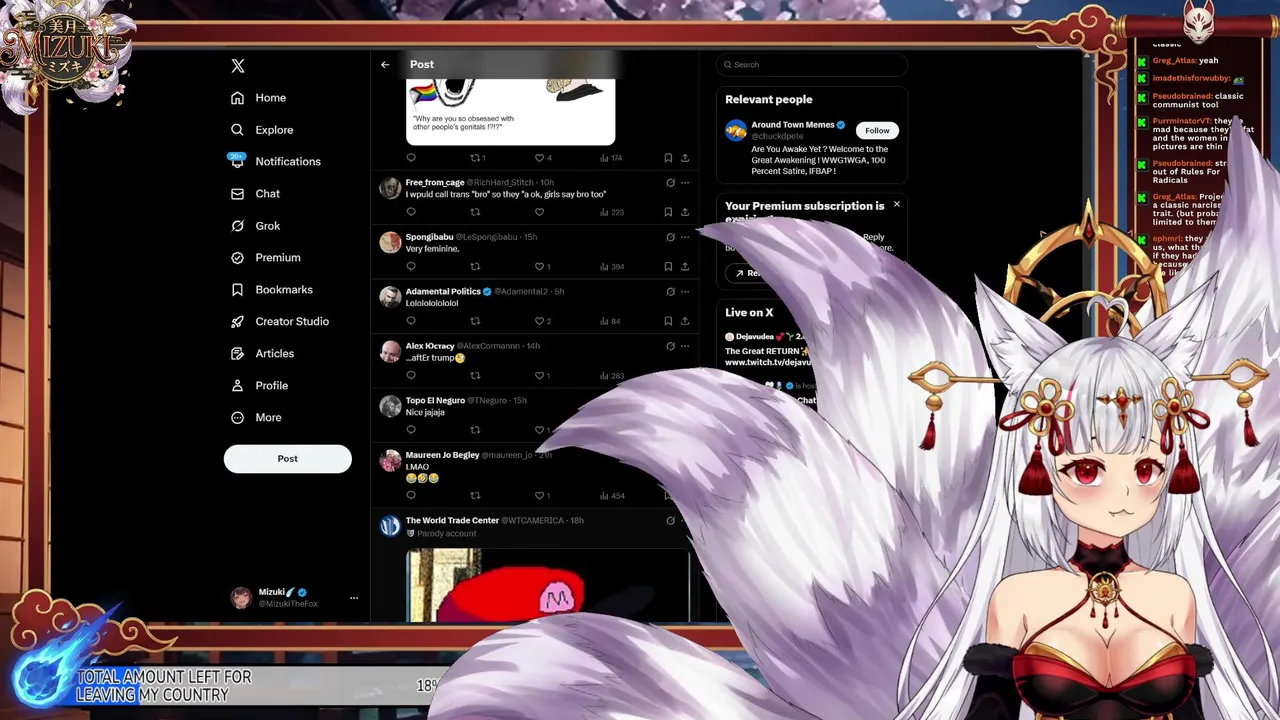This screenshot has height=720, width=1280.
Task: Open Maureen Jo Begley's avatar
Action: tap(390, 461)
